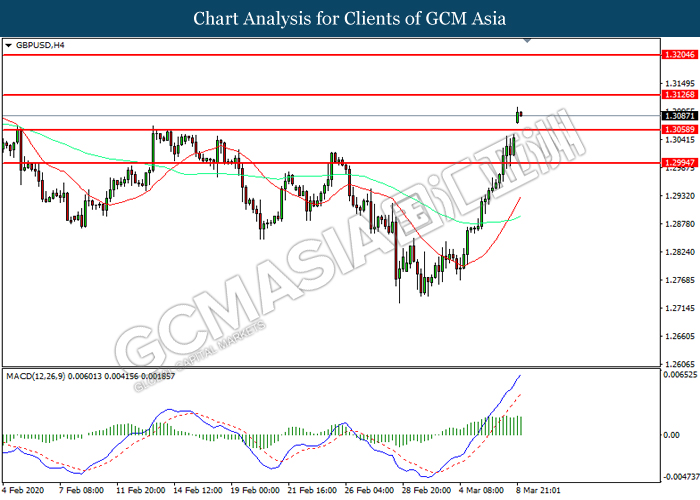Click the 11 Feb 20:00 time label

coord(140,490)
